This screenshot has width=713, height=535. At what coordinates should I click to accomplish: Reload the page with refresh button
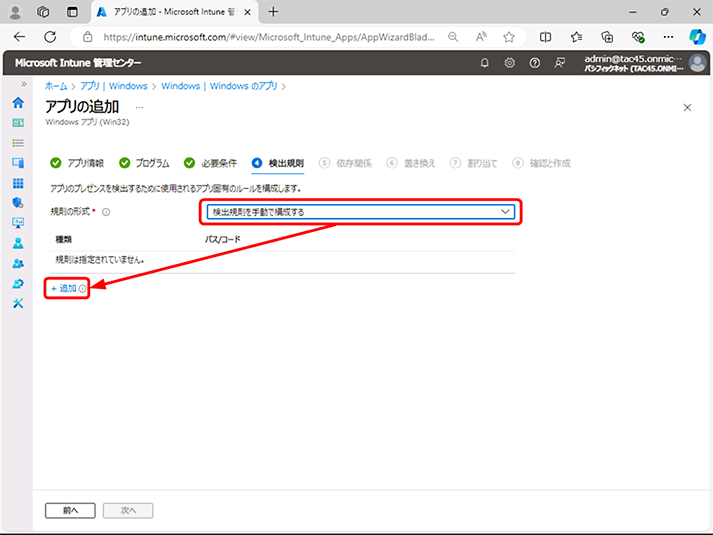click(50, 37)
